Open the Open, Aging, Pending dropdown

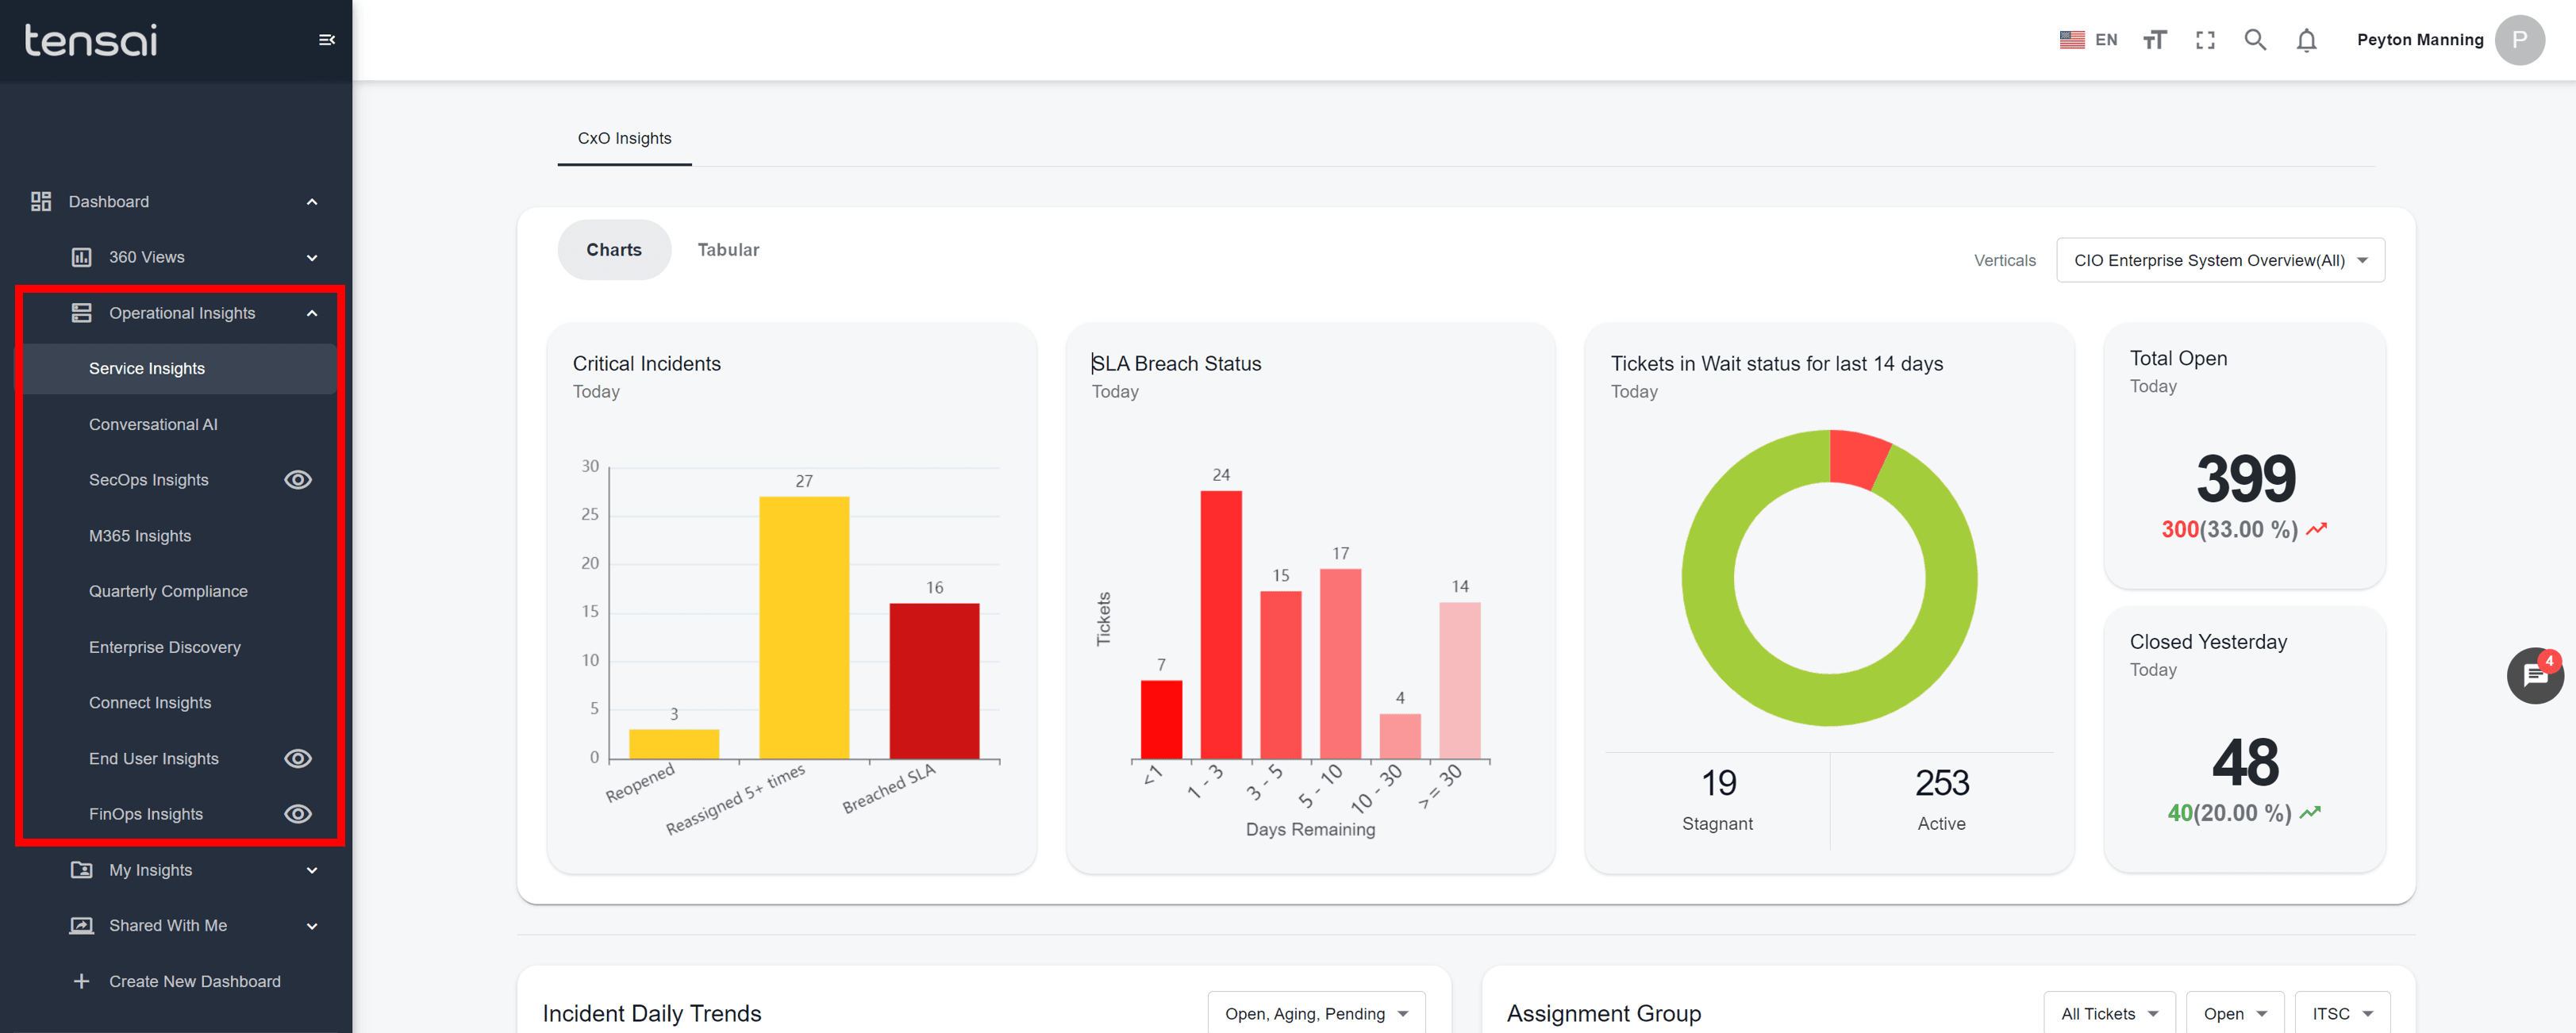(x=1316, y=1012)
